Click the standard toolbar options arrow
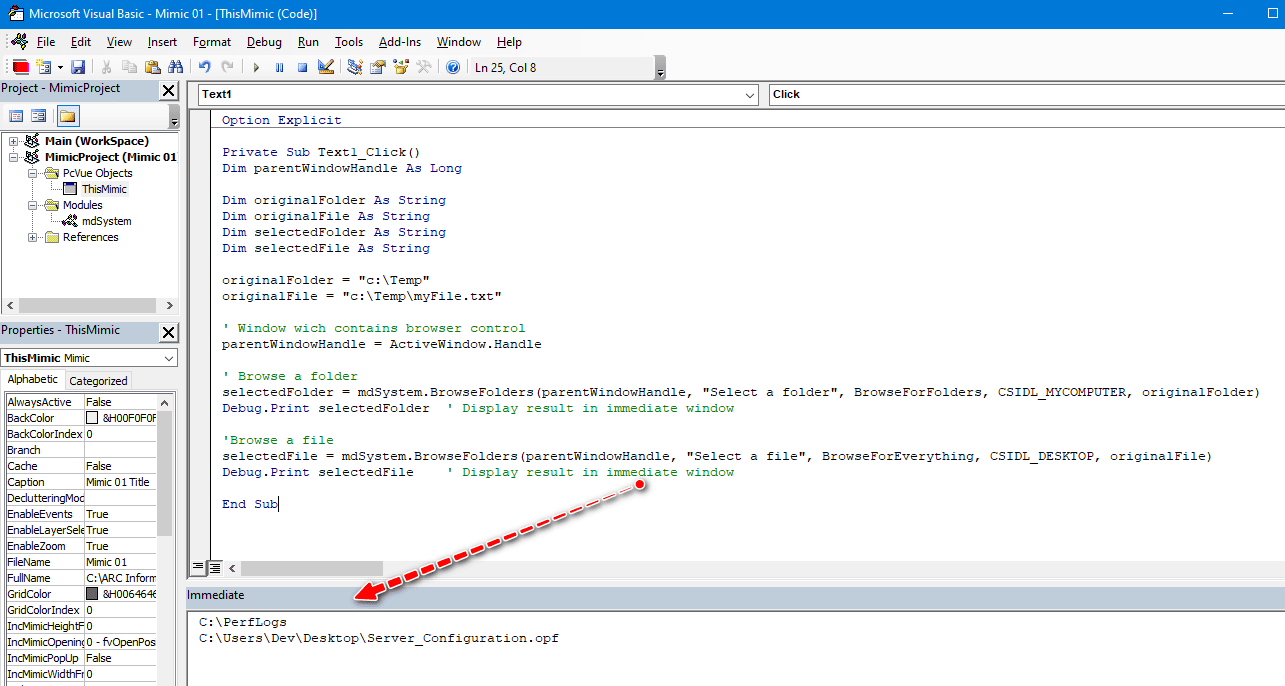The height and width of the screenshot is (686, 1285). (x=660, y=68)
